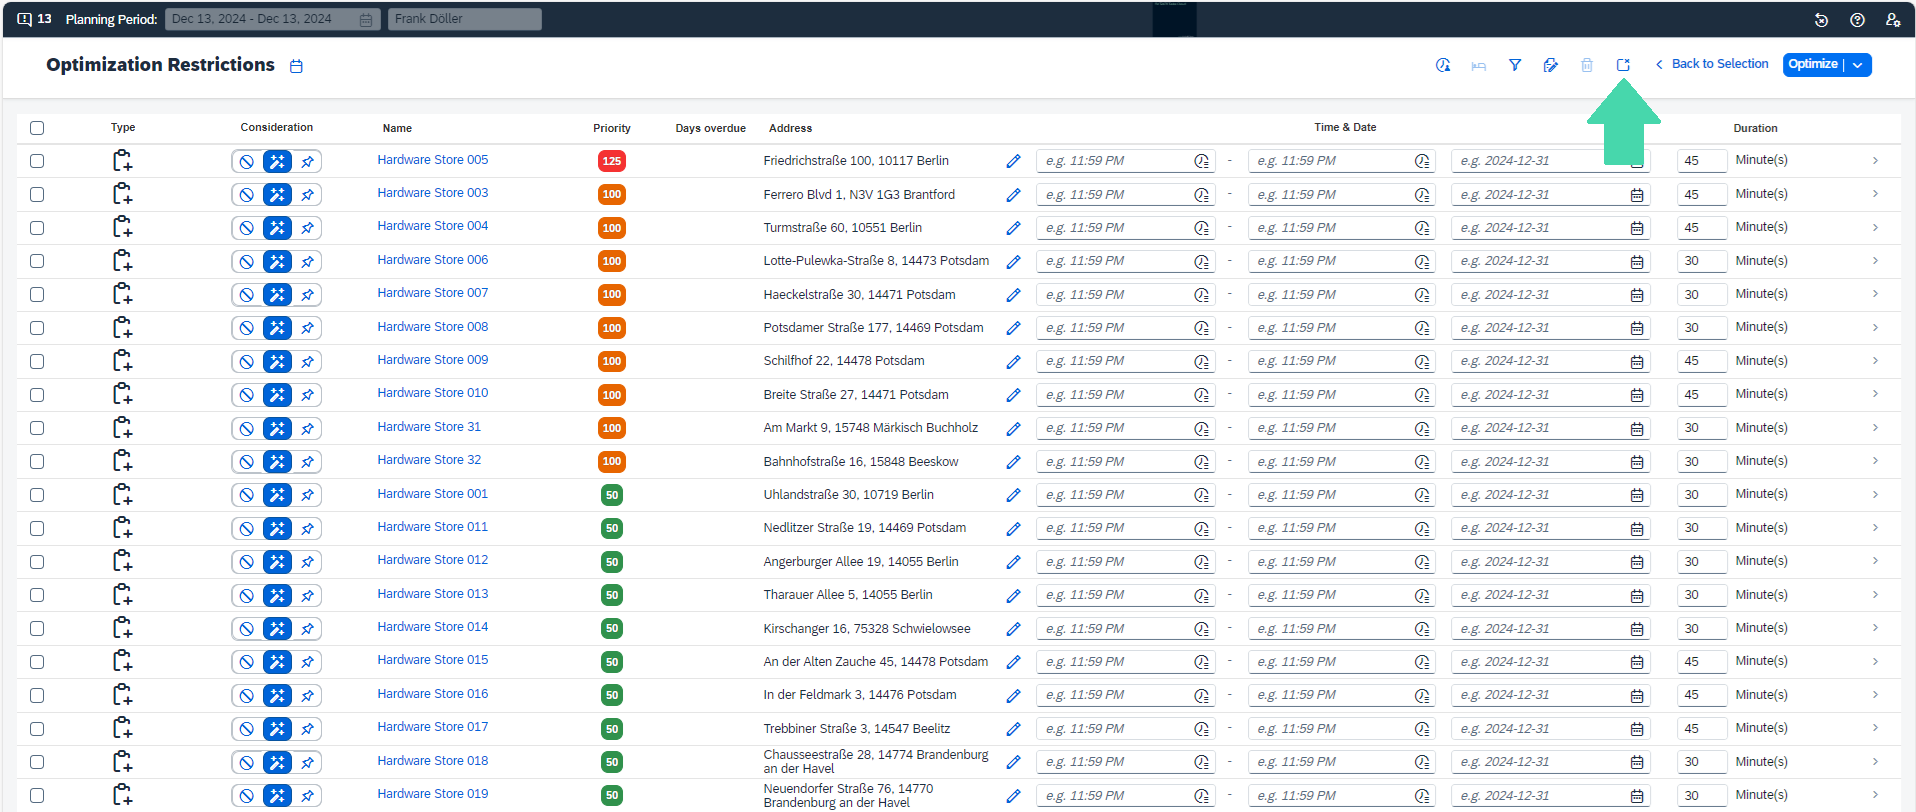The image size is (1916, 812).
Task: Expand the Optimize button dropdown arrow
Action: click(x=1858, y=65)
